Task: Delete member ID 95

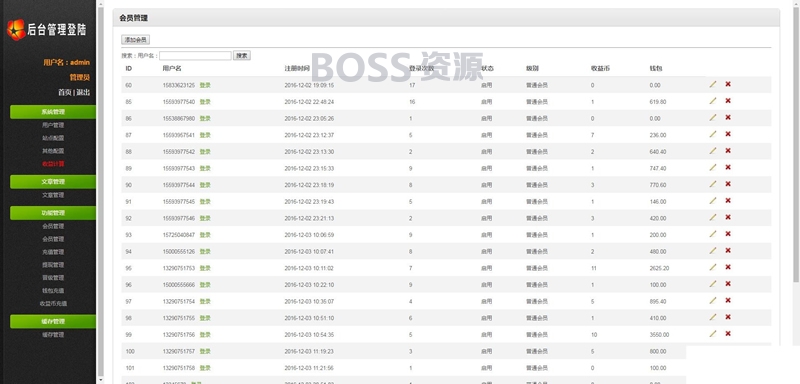Action: click(x=728, y=267)
